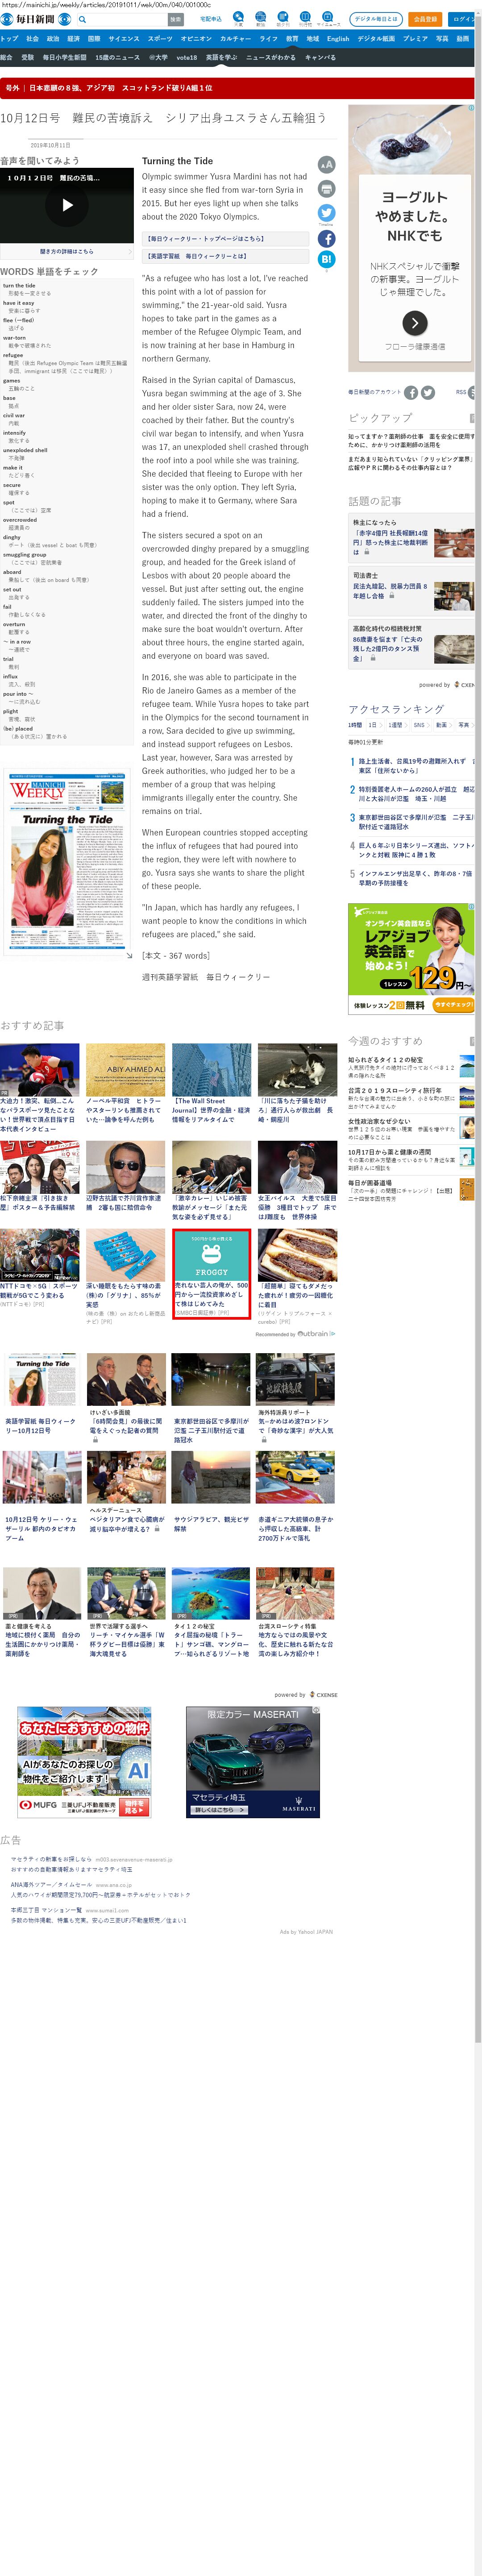The width and height of the screenshot is (482, 2576).
Task: Open 15歳のニュース sub-navigation item
Action: [x=118, y=58]
